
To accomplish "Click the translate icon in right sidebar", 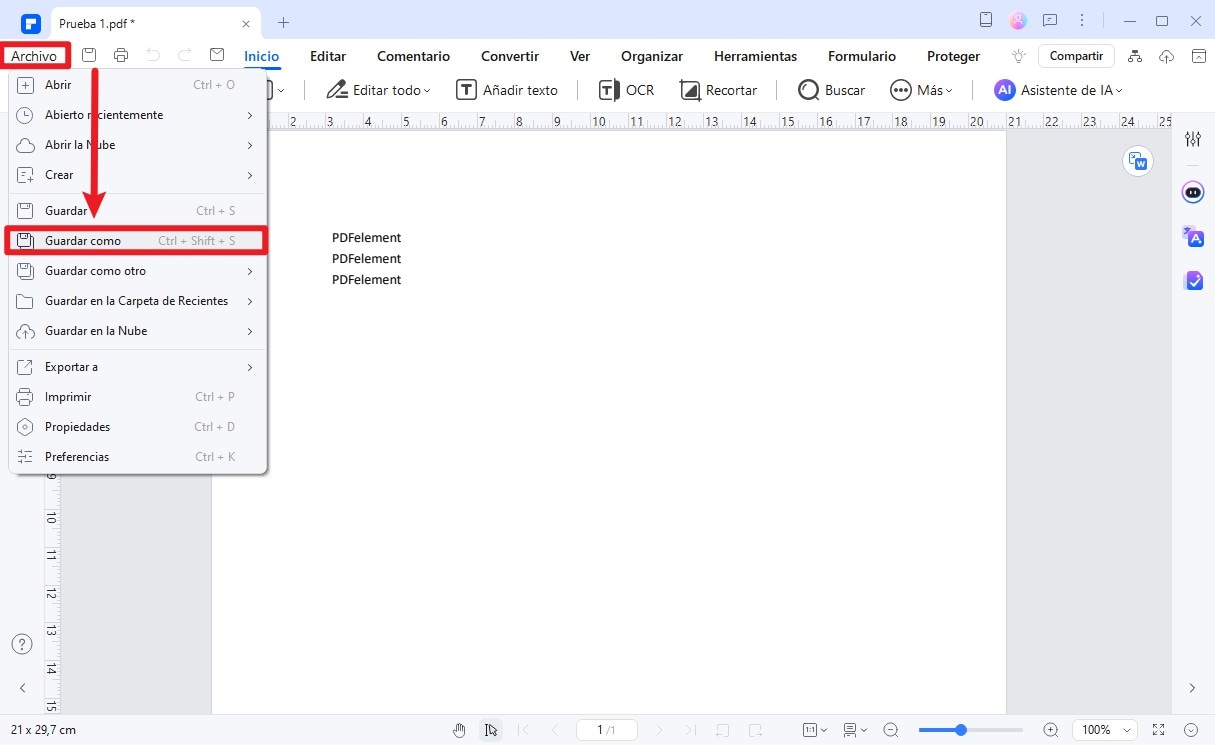I will pos(1193,236).
